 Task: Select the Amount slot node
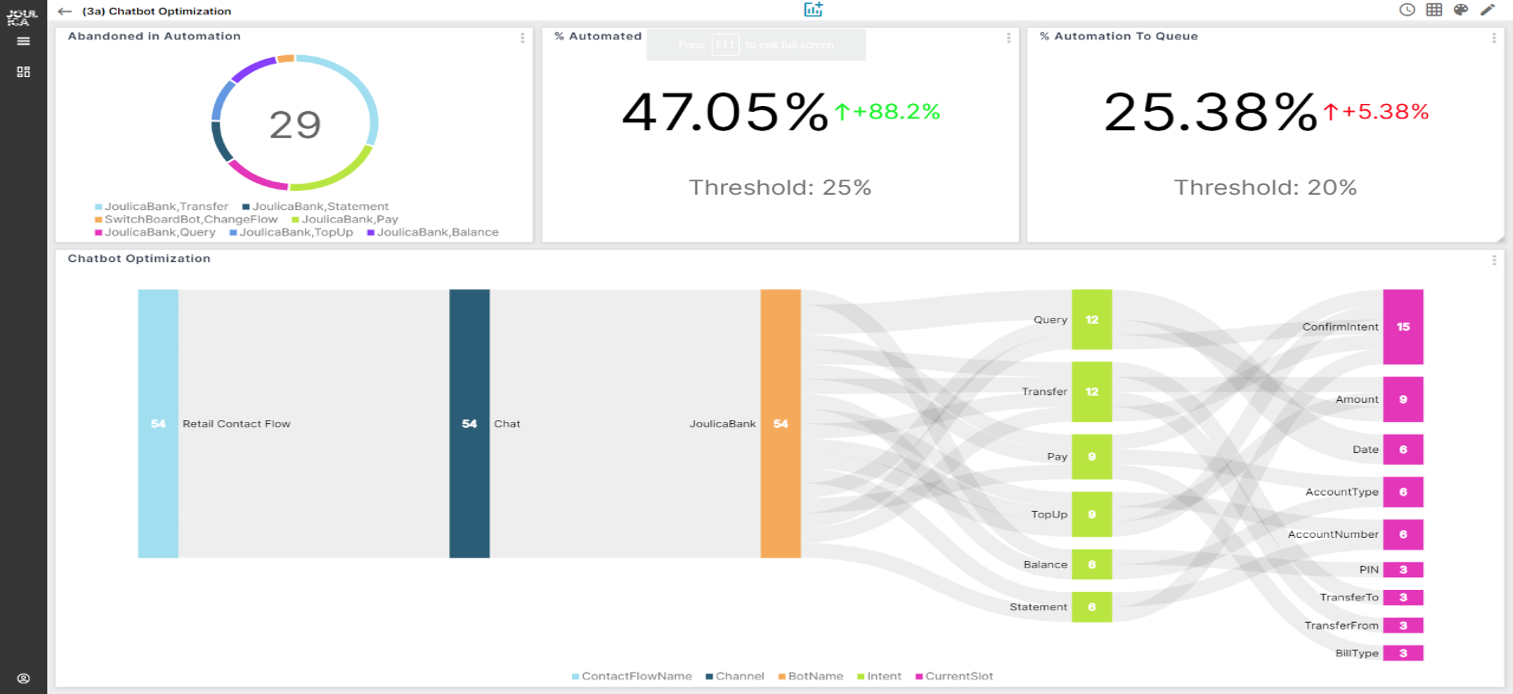tap(1402, 399)
